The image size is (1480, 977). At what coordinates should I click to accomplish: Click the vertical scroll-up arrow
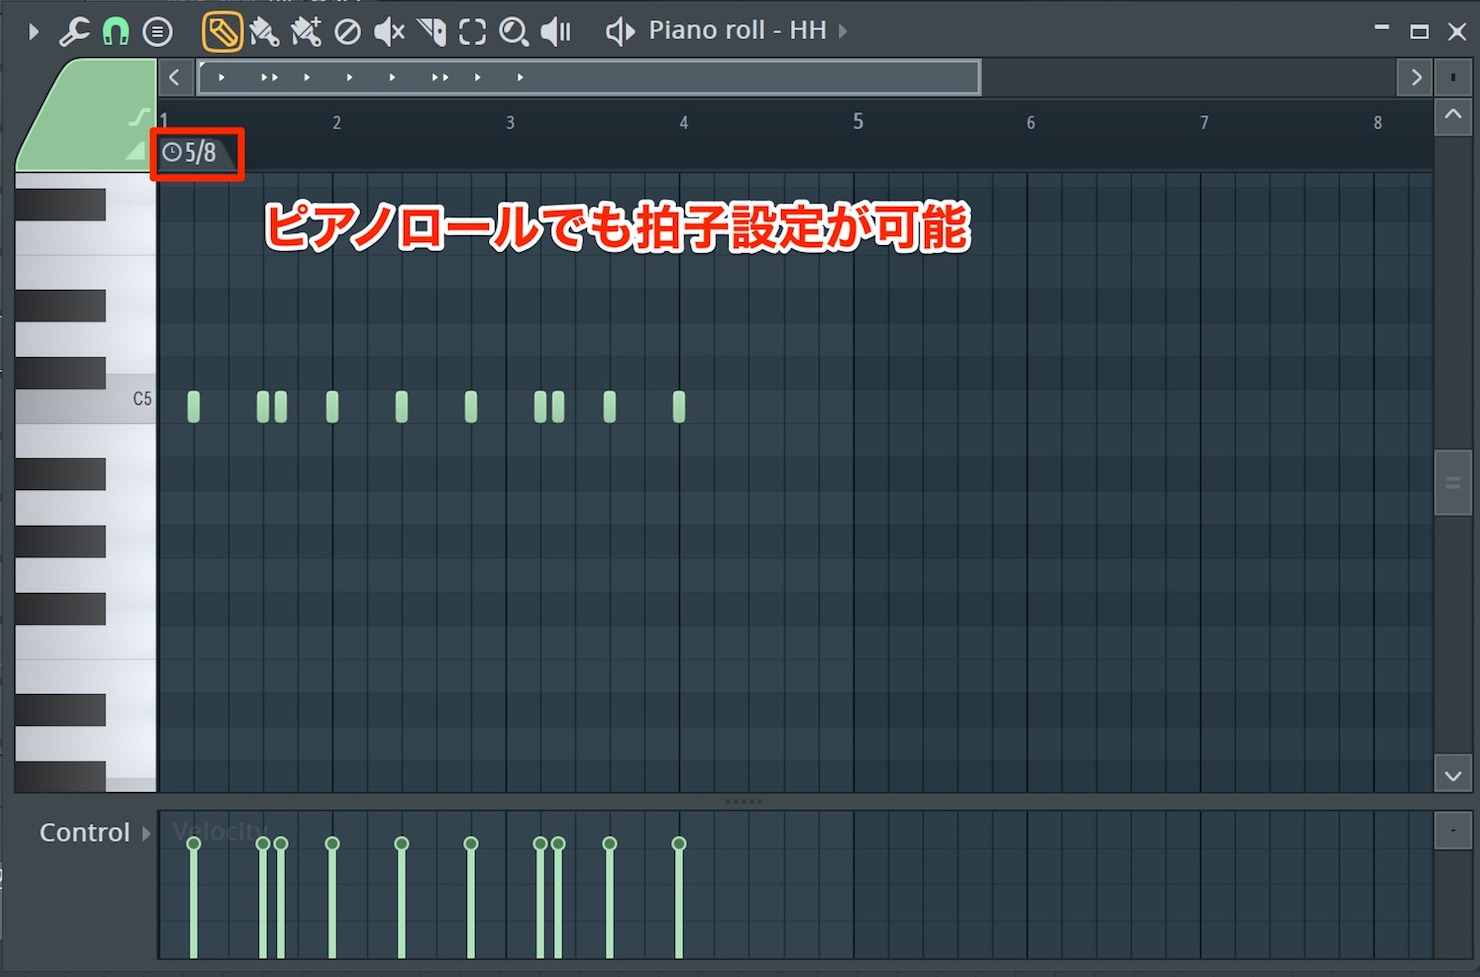[x=1453, y=115]
